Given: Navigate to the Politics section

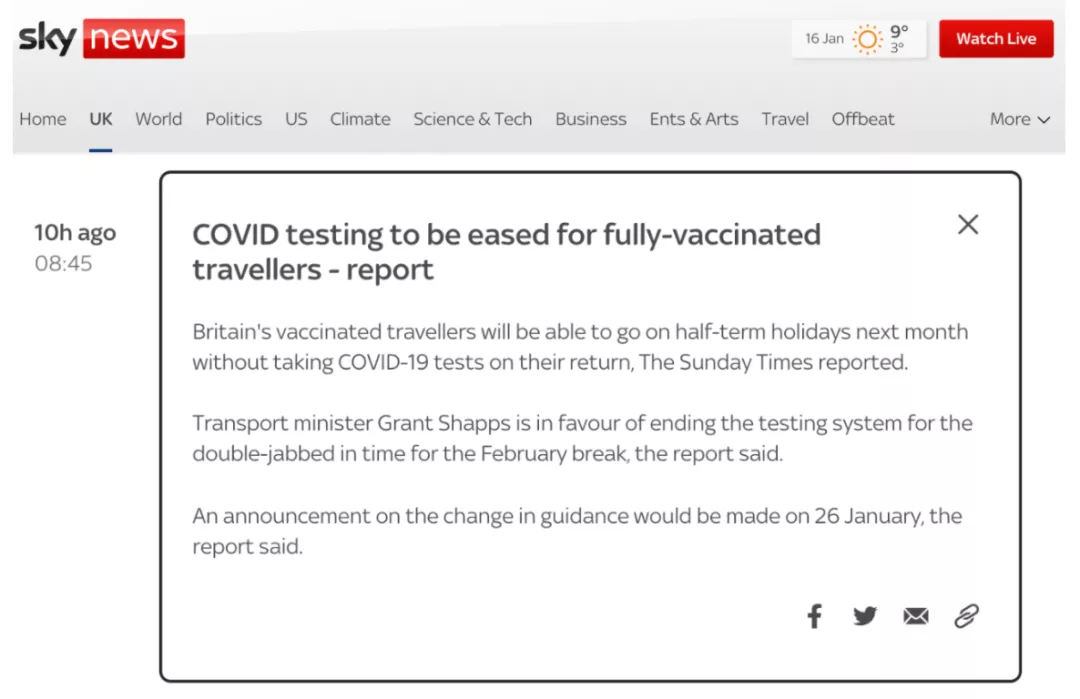Looking at the screenshot, I should click(x=233, y=119).
